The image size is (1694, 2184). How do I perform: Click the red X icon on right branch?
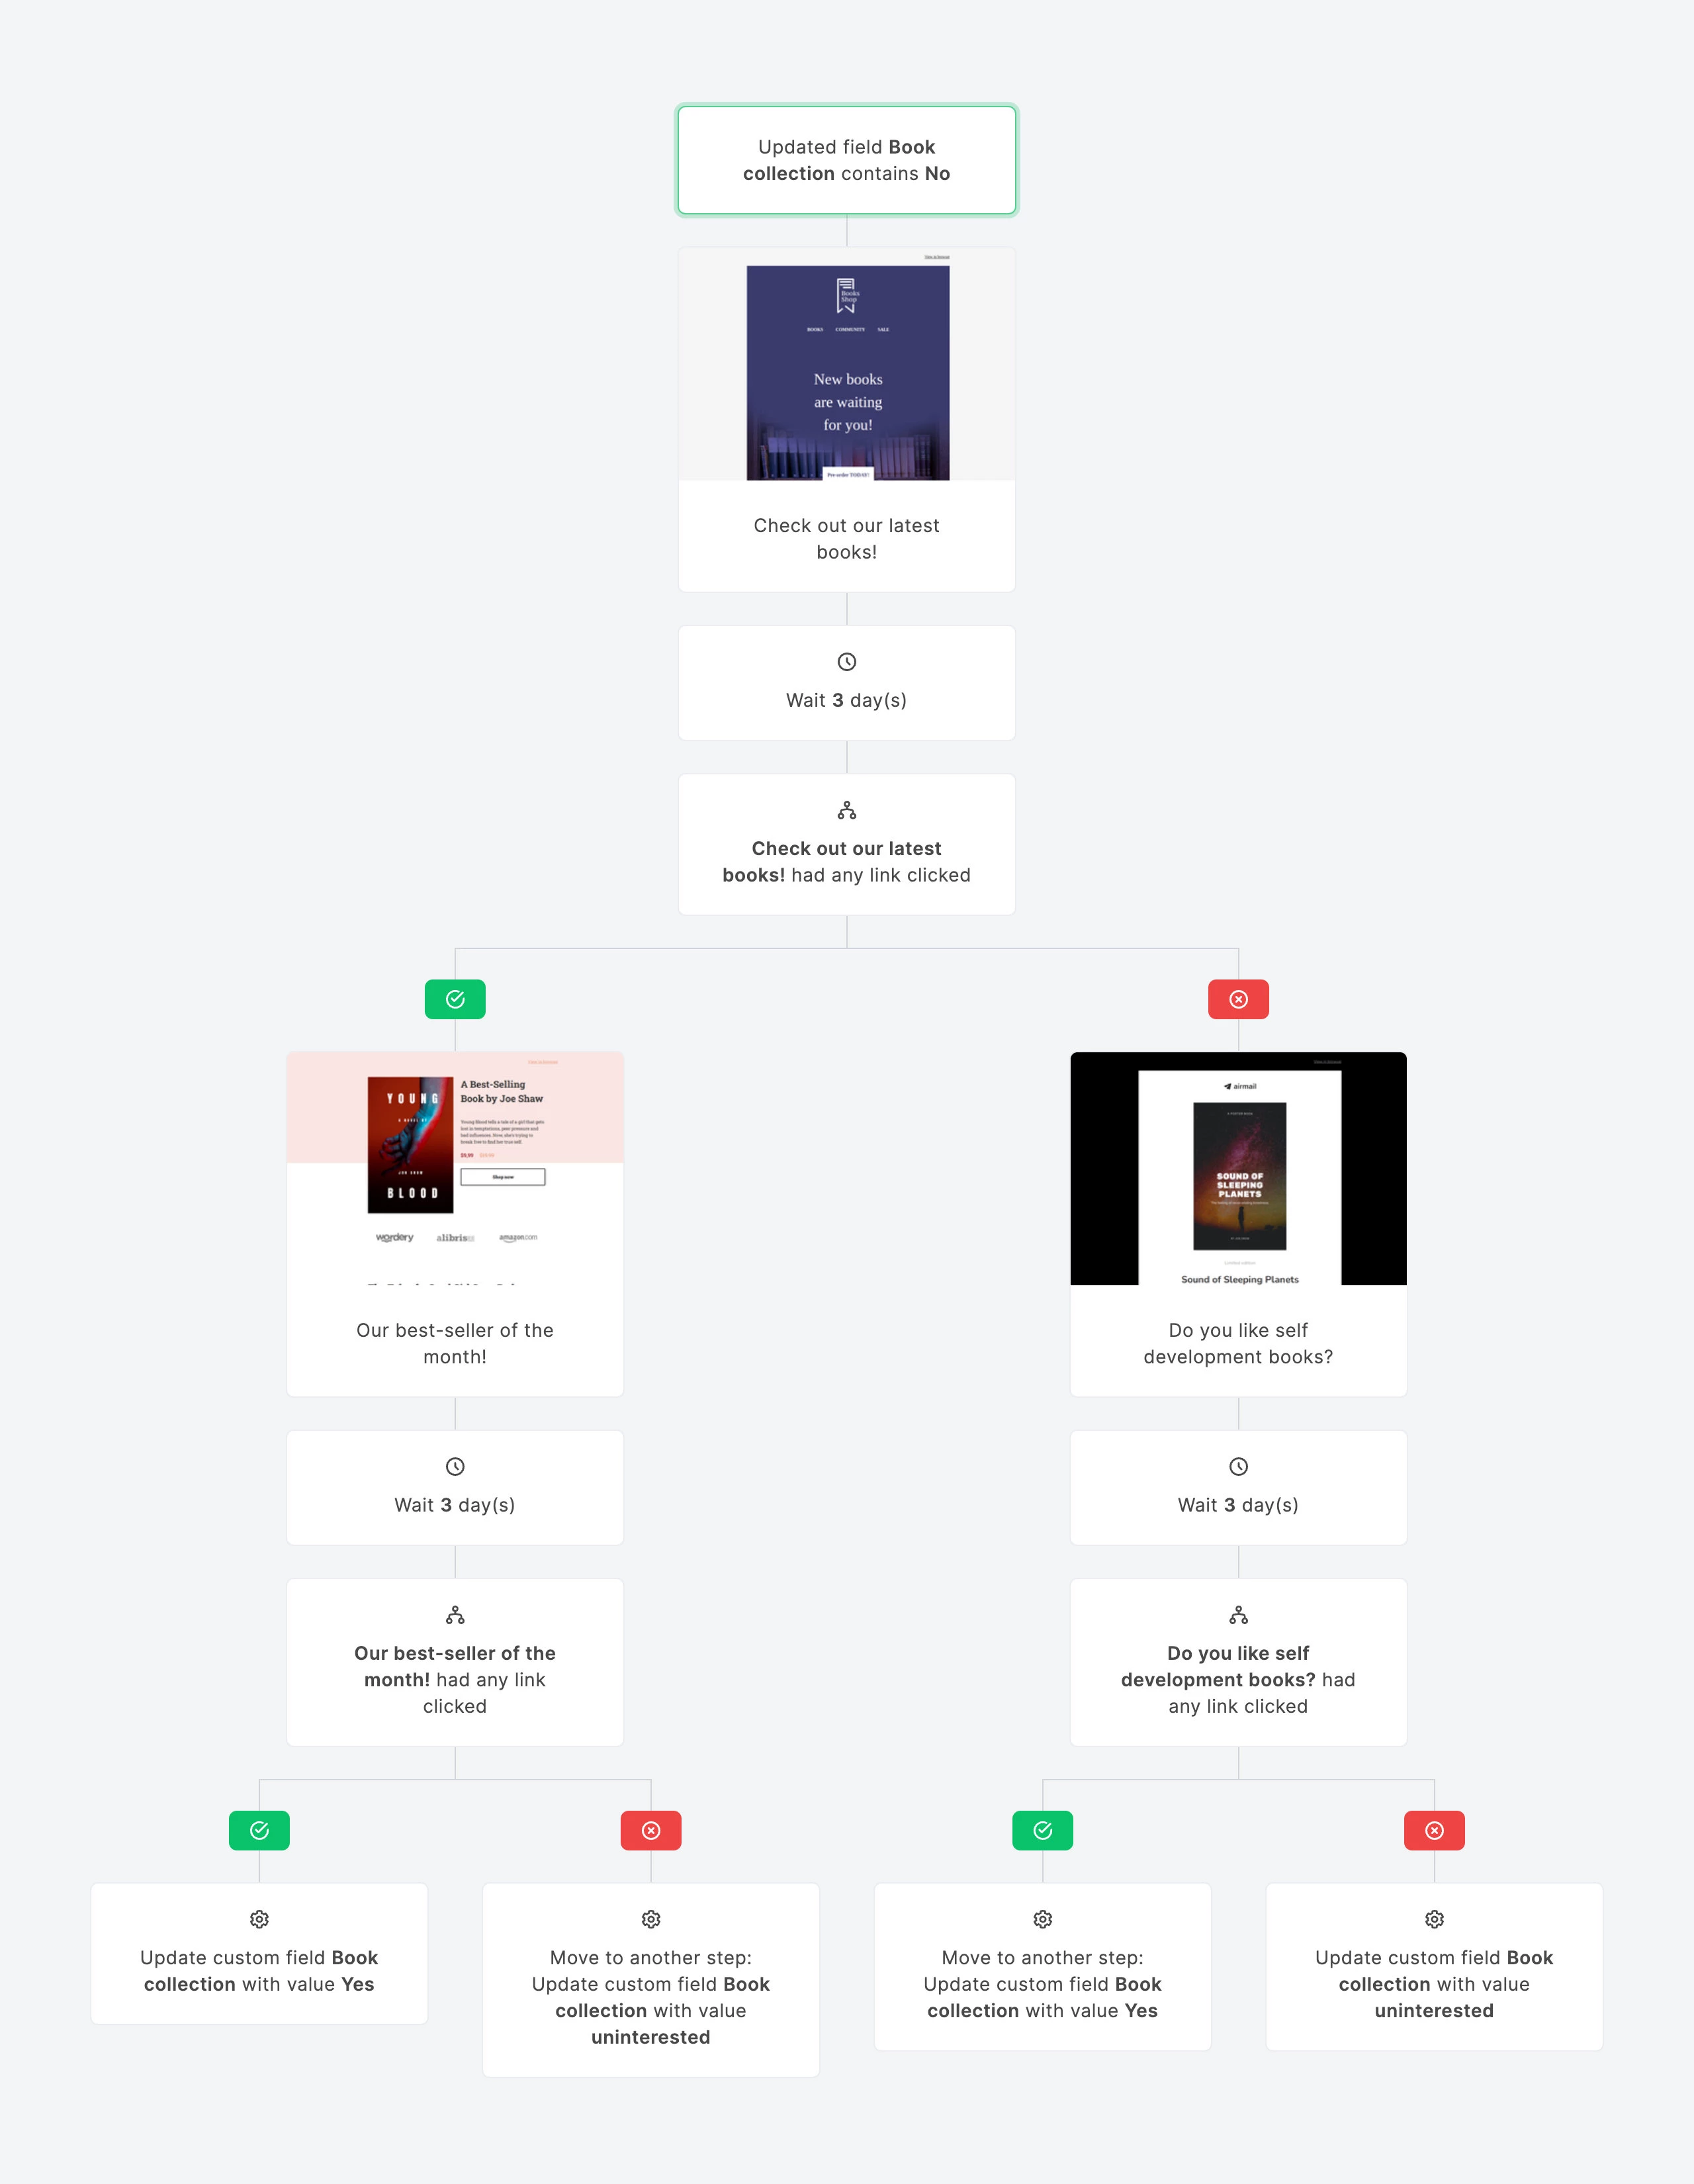pos(1239,998)
